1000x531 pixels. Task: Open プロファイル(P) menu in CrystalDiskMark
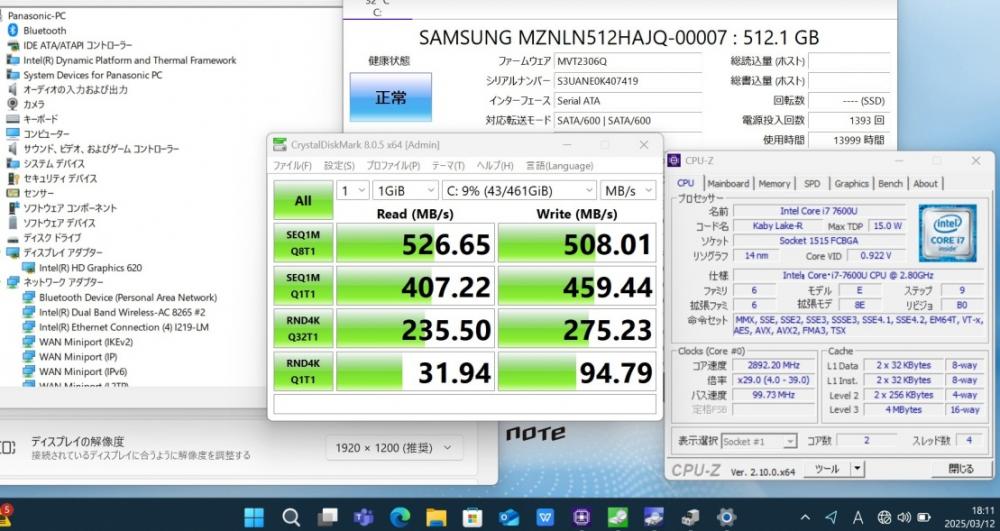[x=393, y=166]
